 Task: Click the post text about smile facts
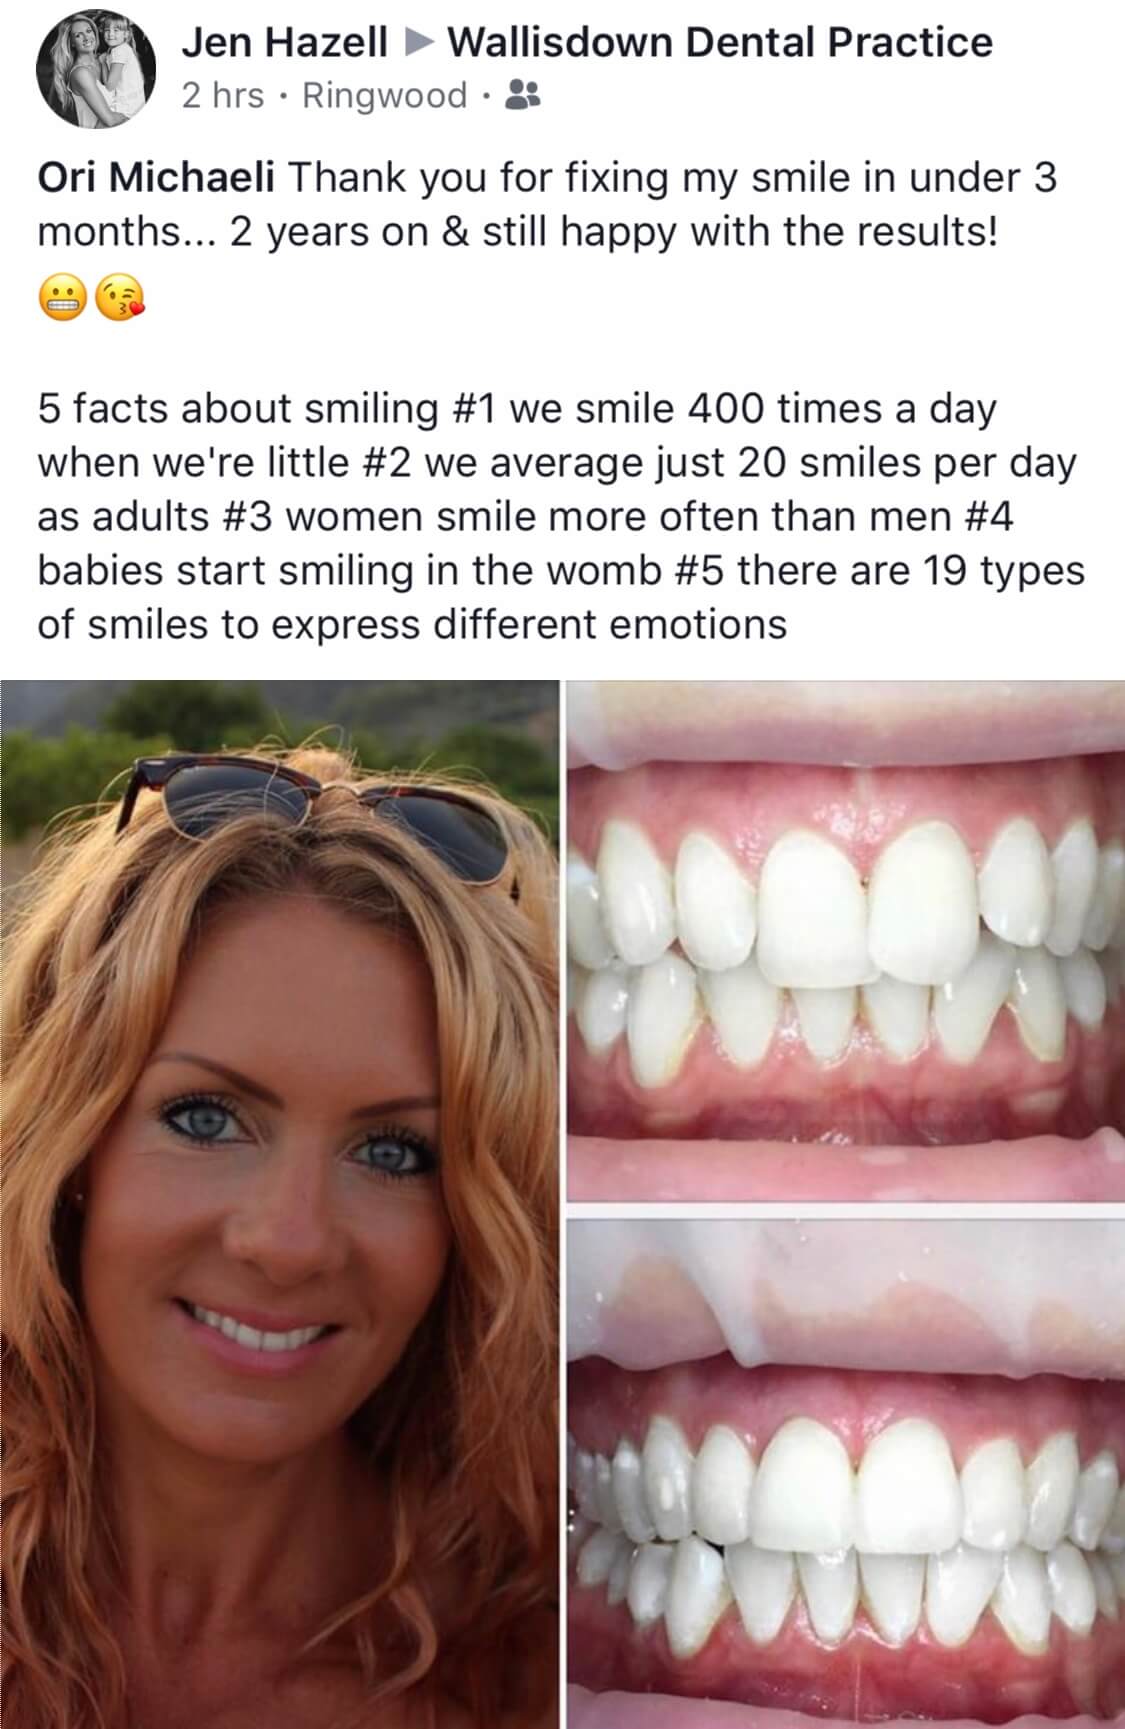pyautogui.click(x=561, y=516)
